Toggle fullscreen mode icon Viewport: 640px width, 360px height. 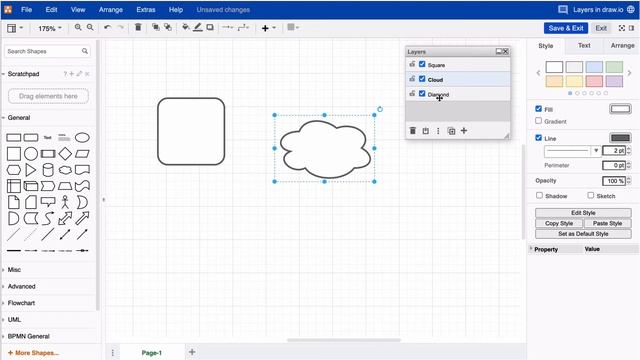622,28
